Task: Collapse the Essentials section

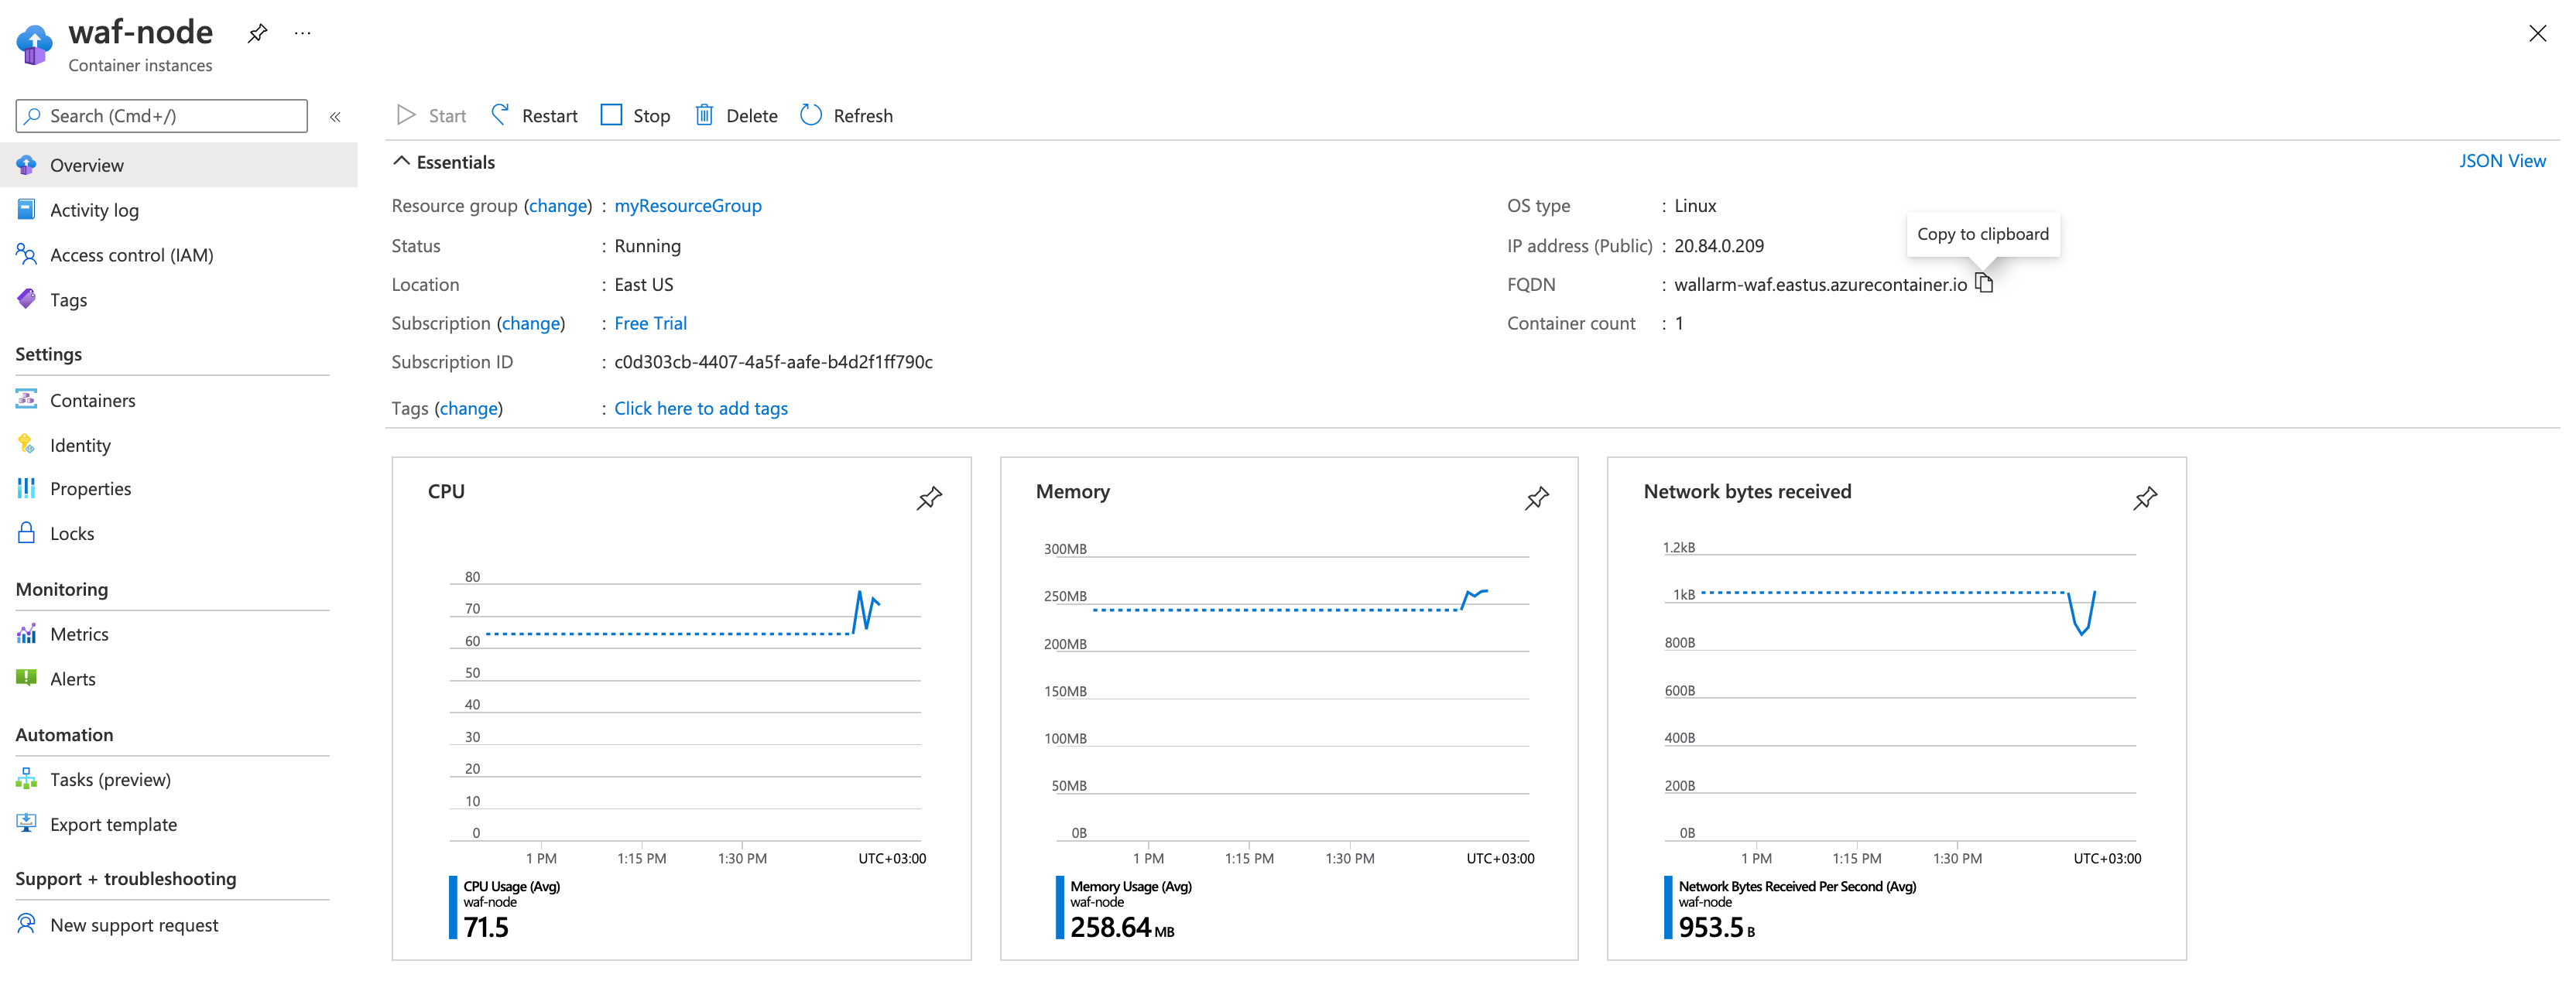Action: (x=402, y=160)
